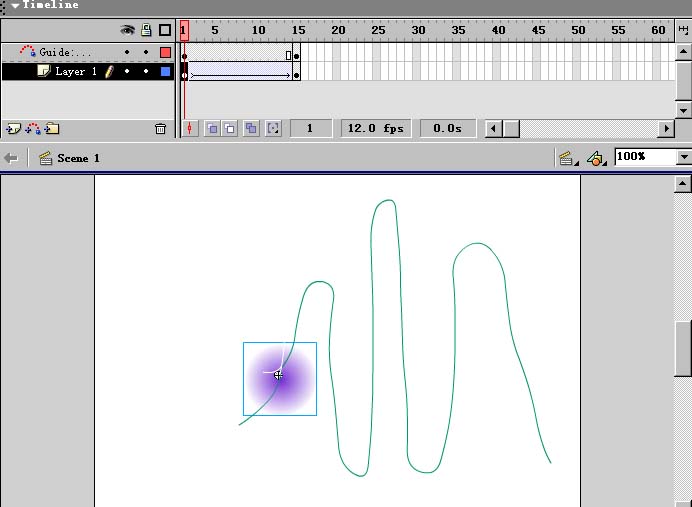Click the Layer 1 page icon

[44, 71]
